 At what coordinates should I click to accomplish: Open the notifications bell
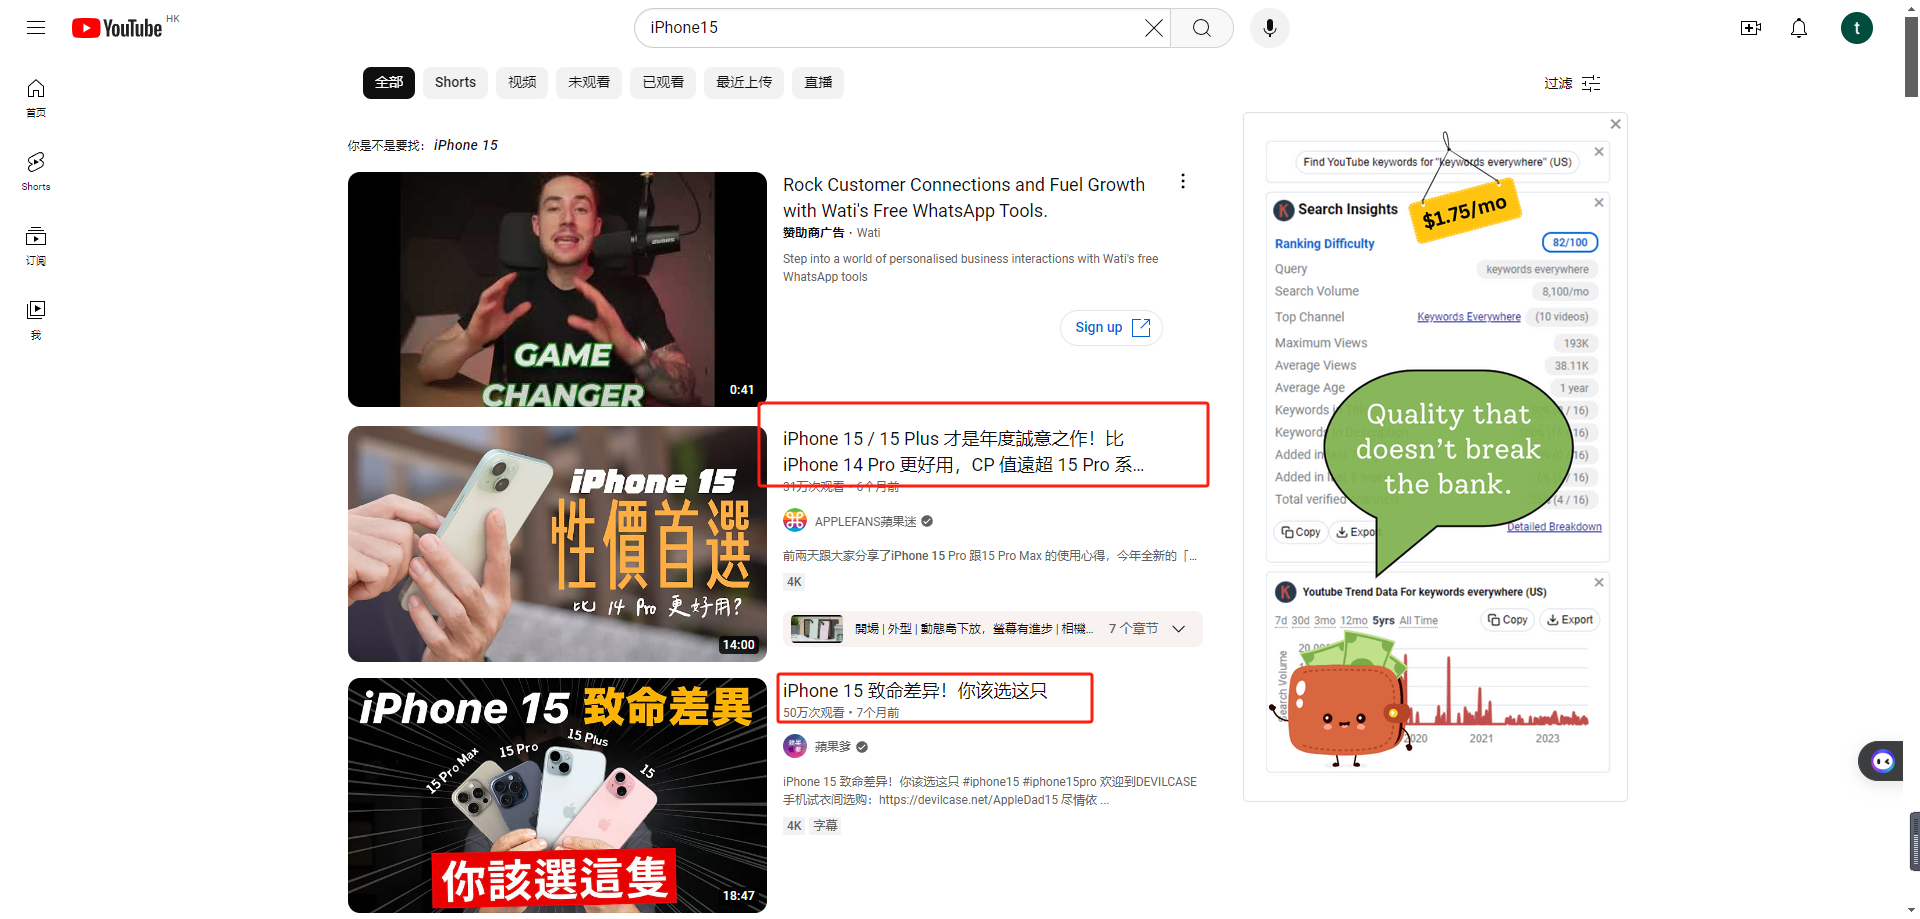click(x=1798, y=28)
